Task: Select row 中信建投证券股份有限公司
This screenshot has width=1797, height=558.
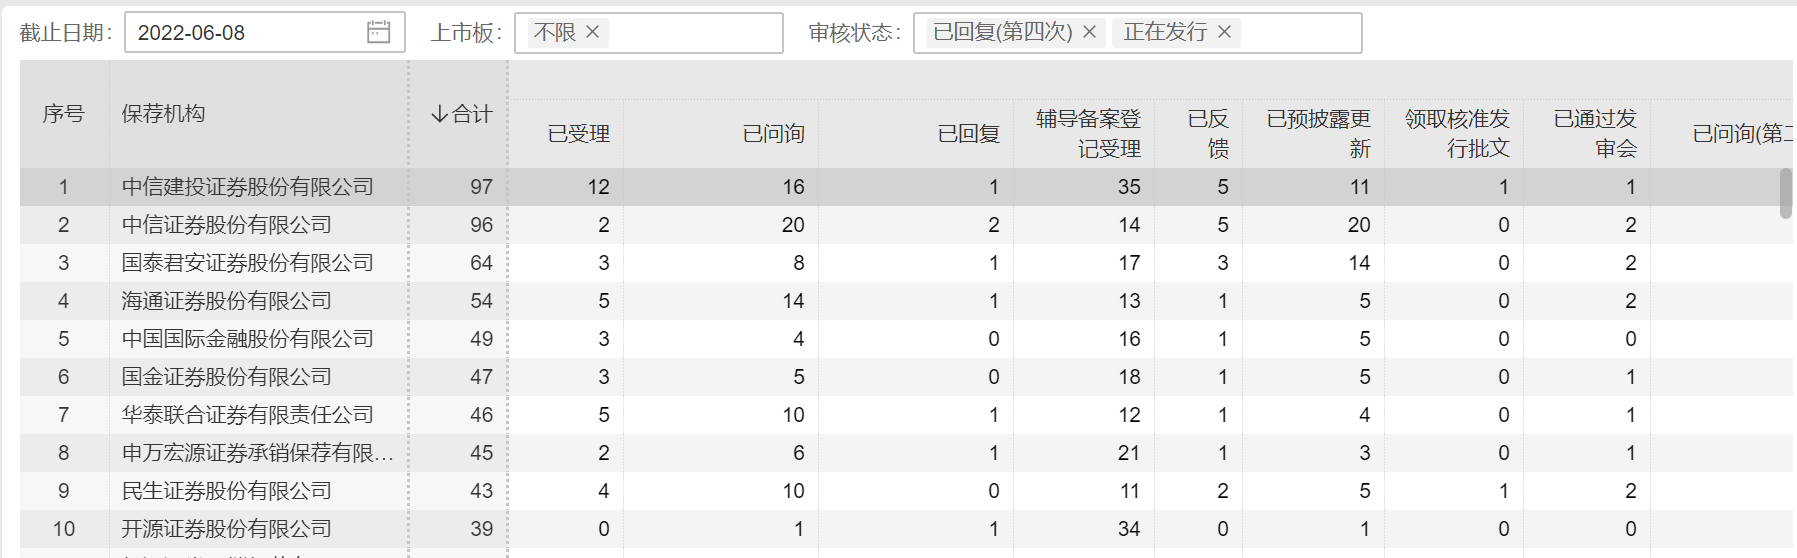Action: click(907, 187)
